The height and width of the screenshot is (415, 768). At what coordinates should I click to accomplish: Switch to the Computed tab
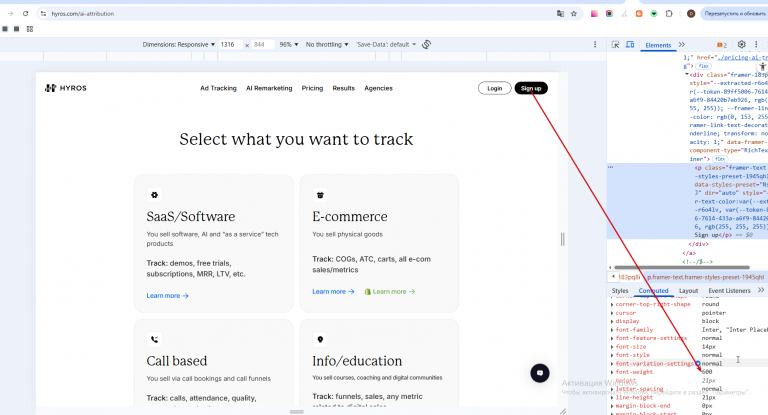653,291
